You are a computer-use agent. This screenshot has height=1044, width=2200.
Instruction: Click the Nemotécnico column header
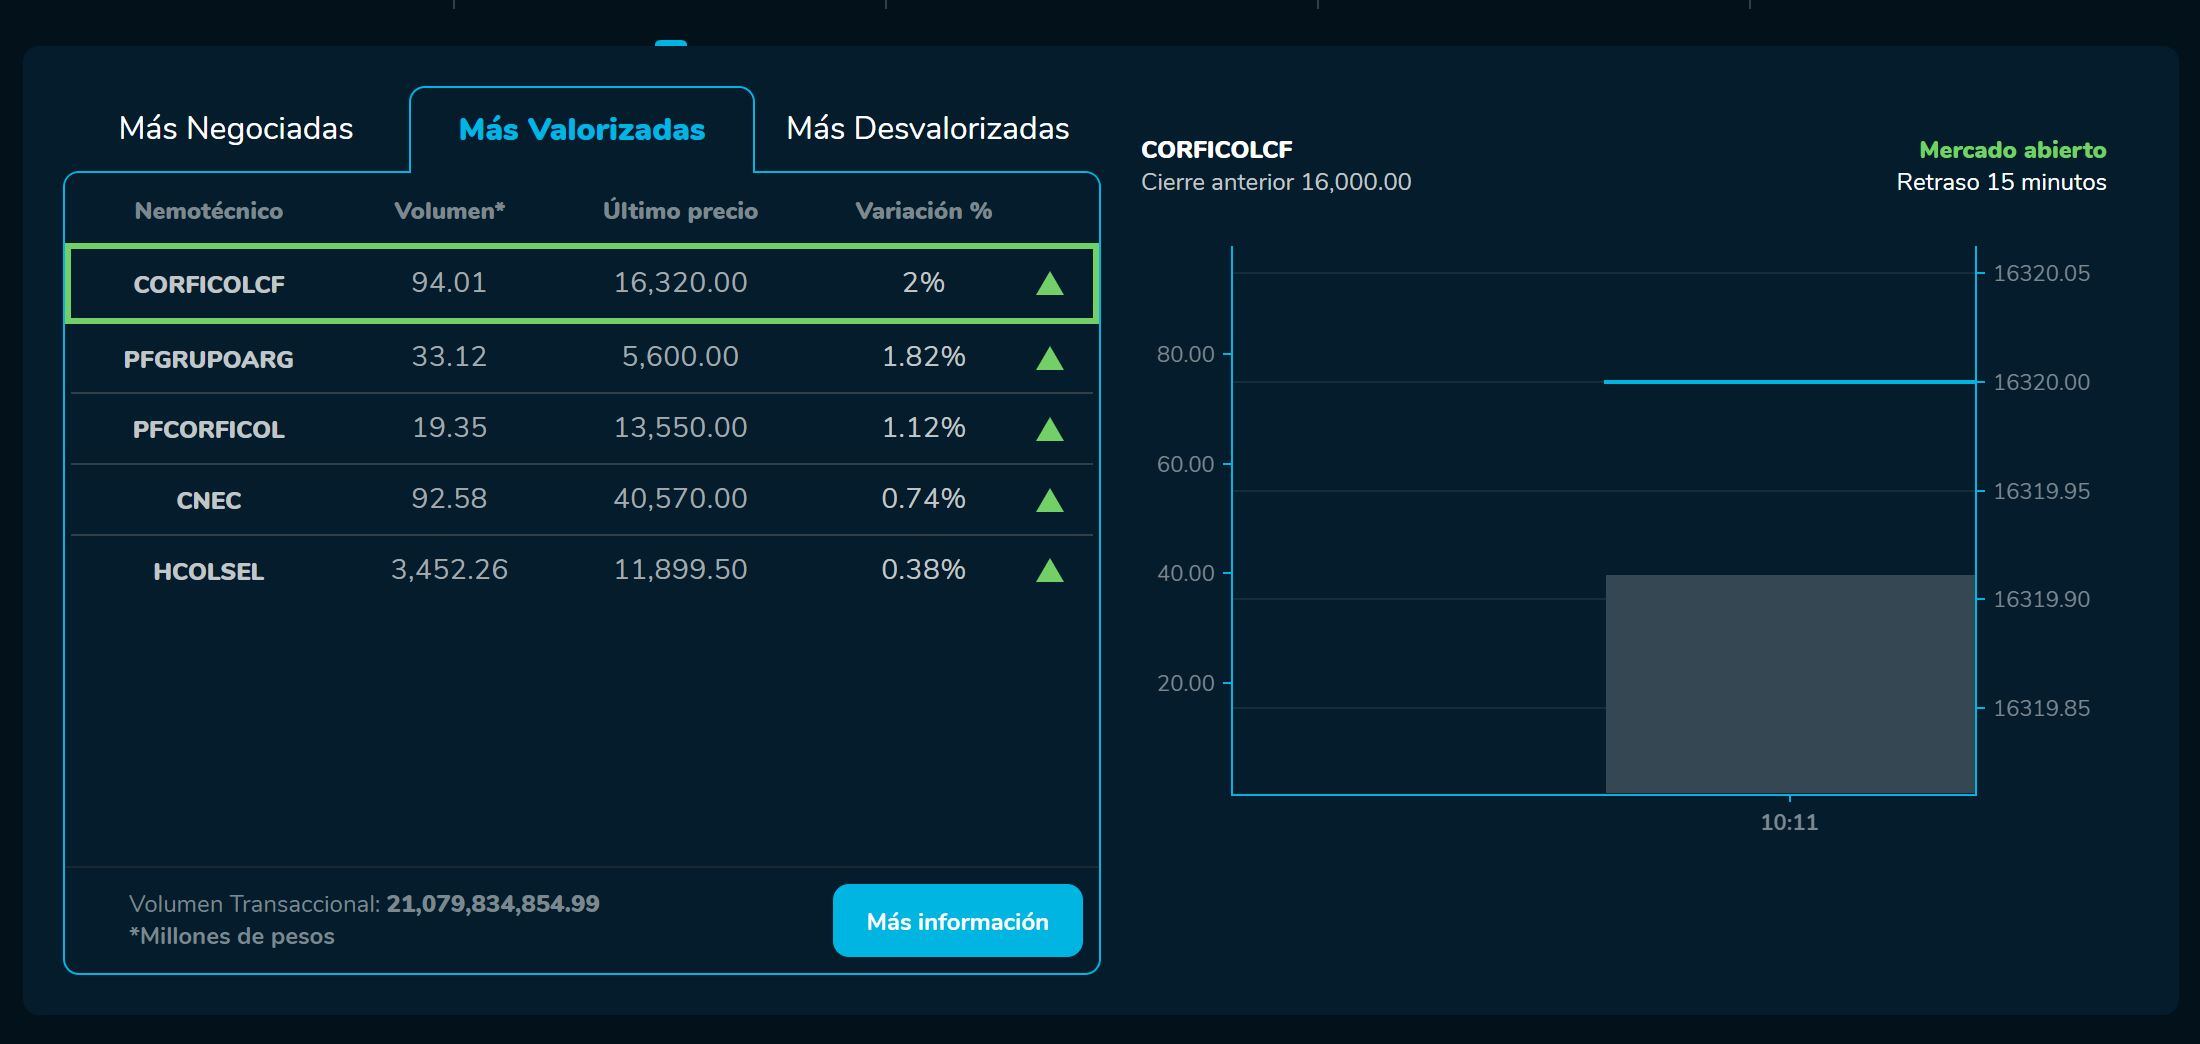pos(209,211)
